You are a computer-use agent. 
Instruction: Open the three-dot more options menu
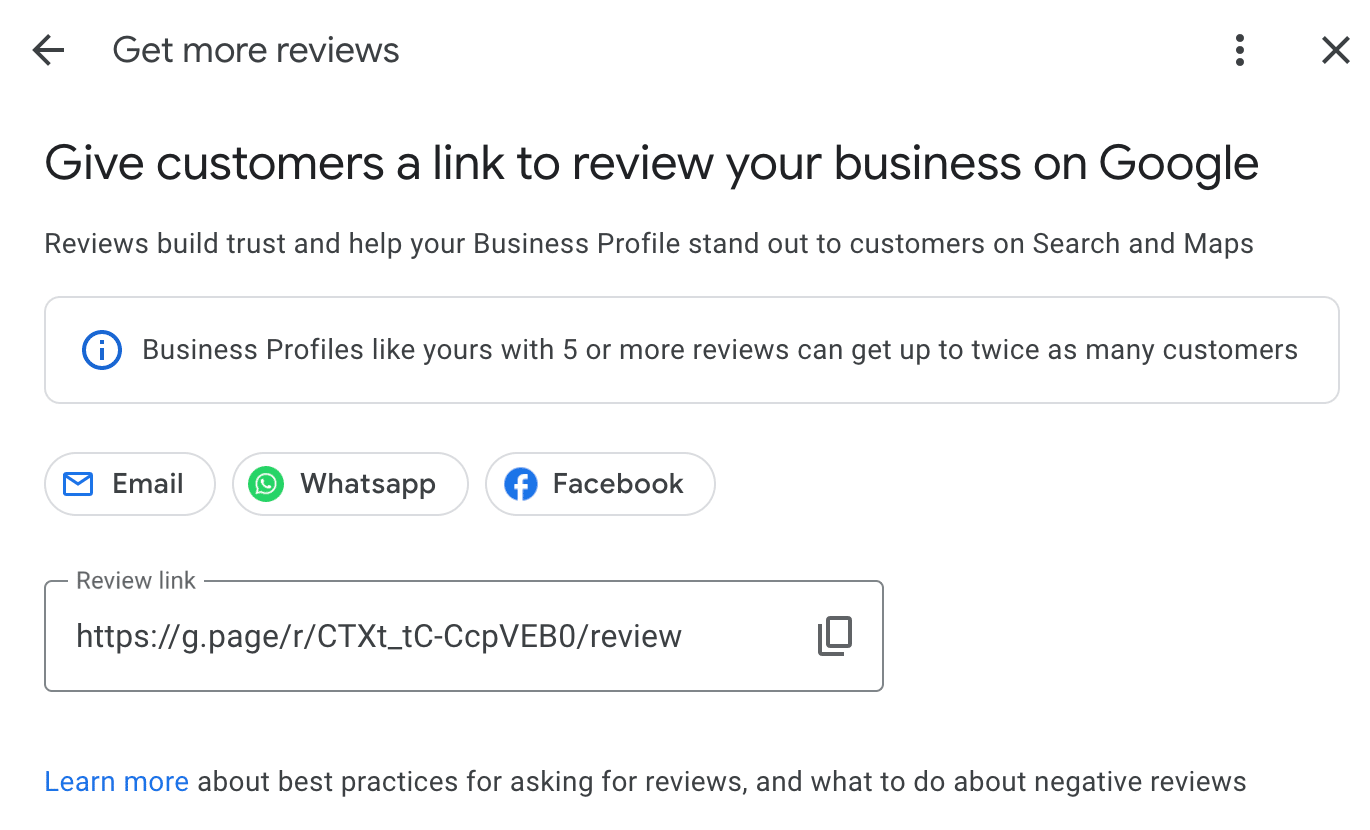[1240, 50]
